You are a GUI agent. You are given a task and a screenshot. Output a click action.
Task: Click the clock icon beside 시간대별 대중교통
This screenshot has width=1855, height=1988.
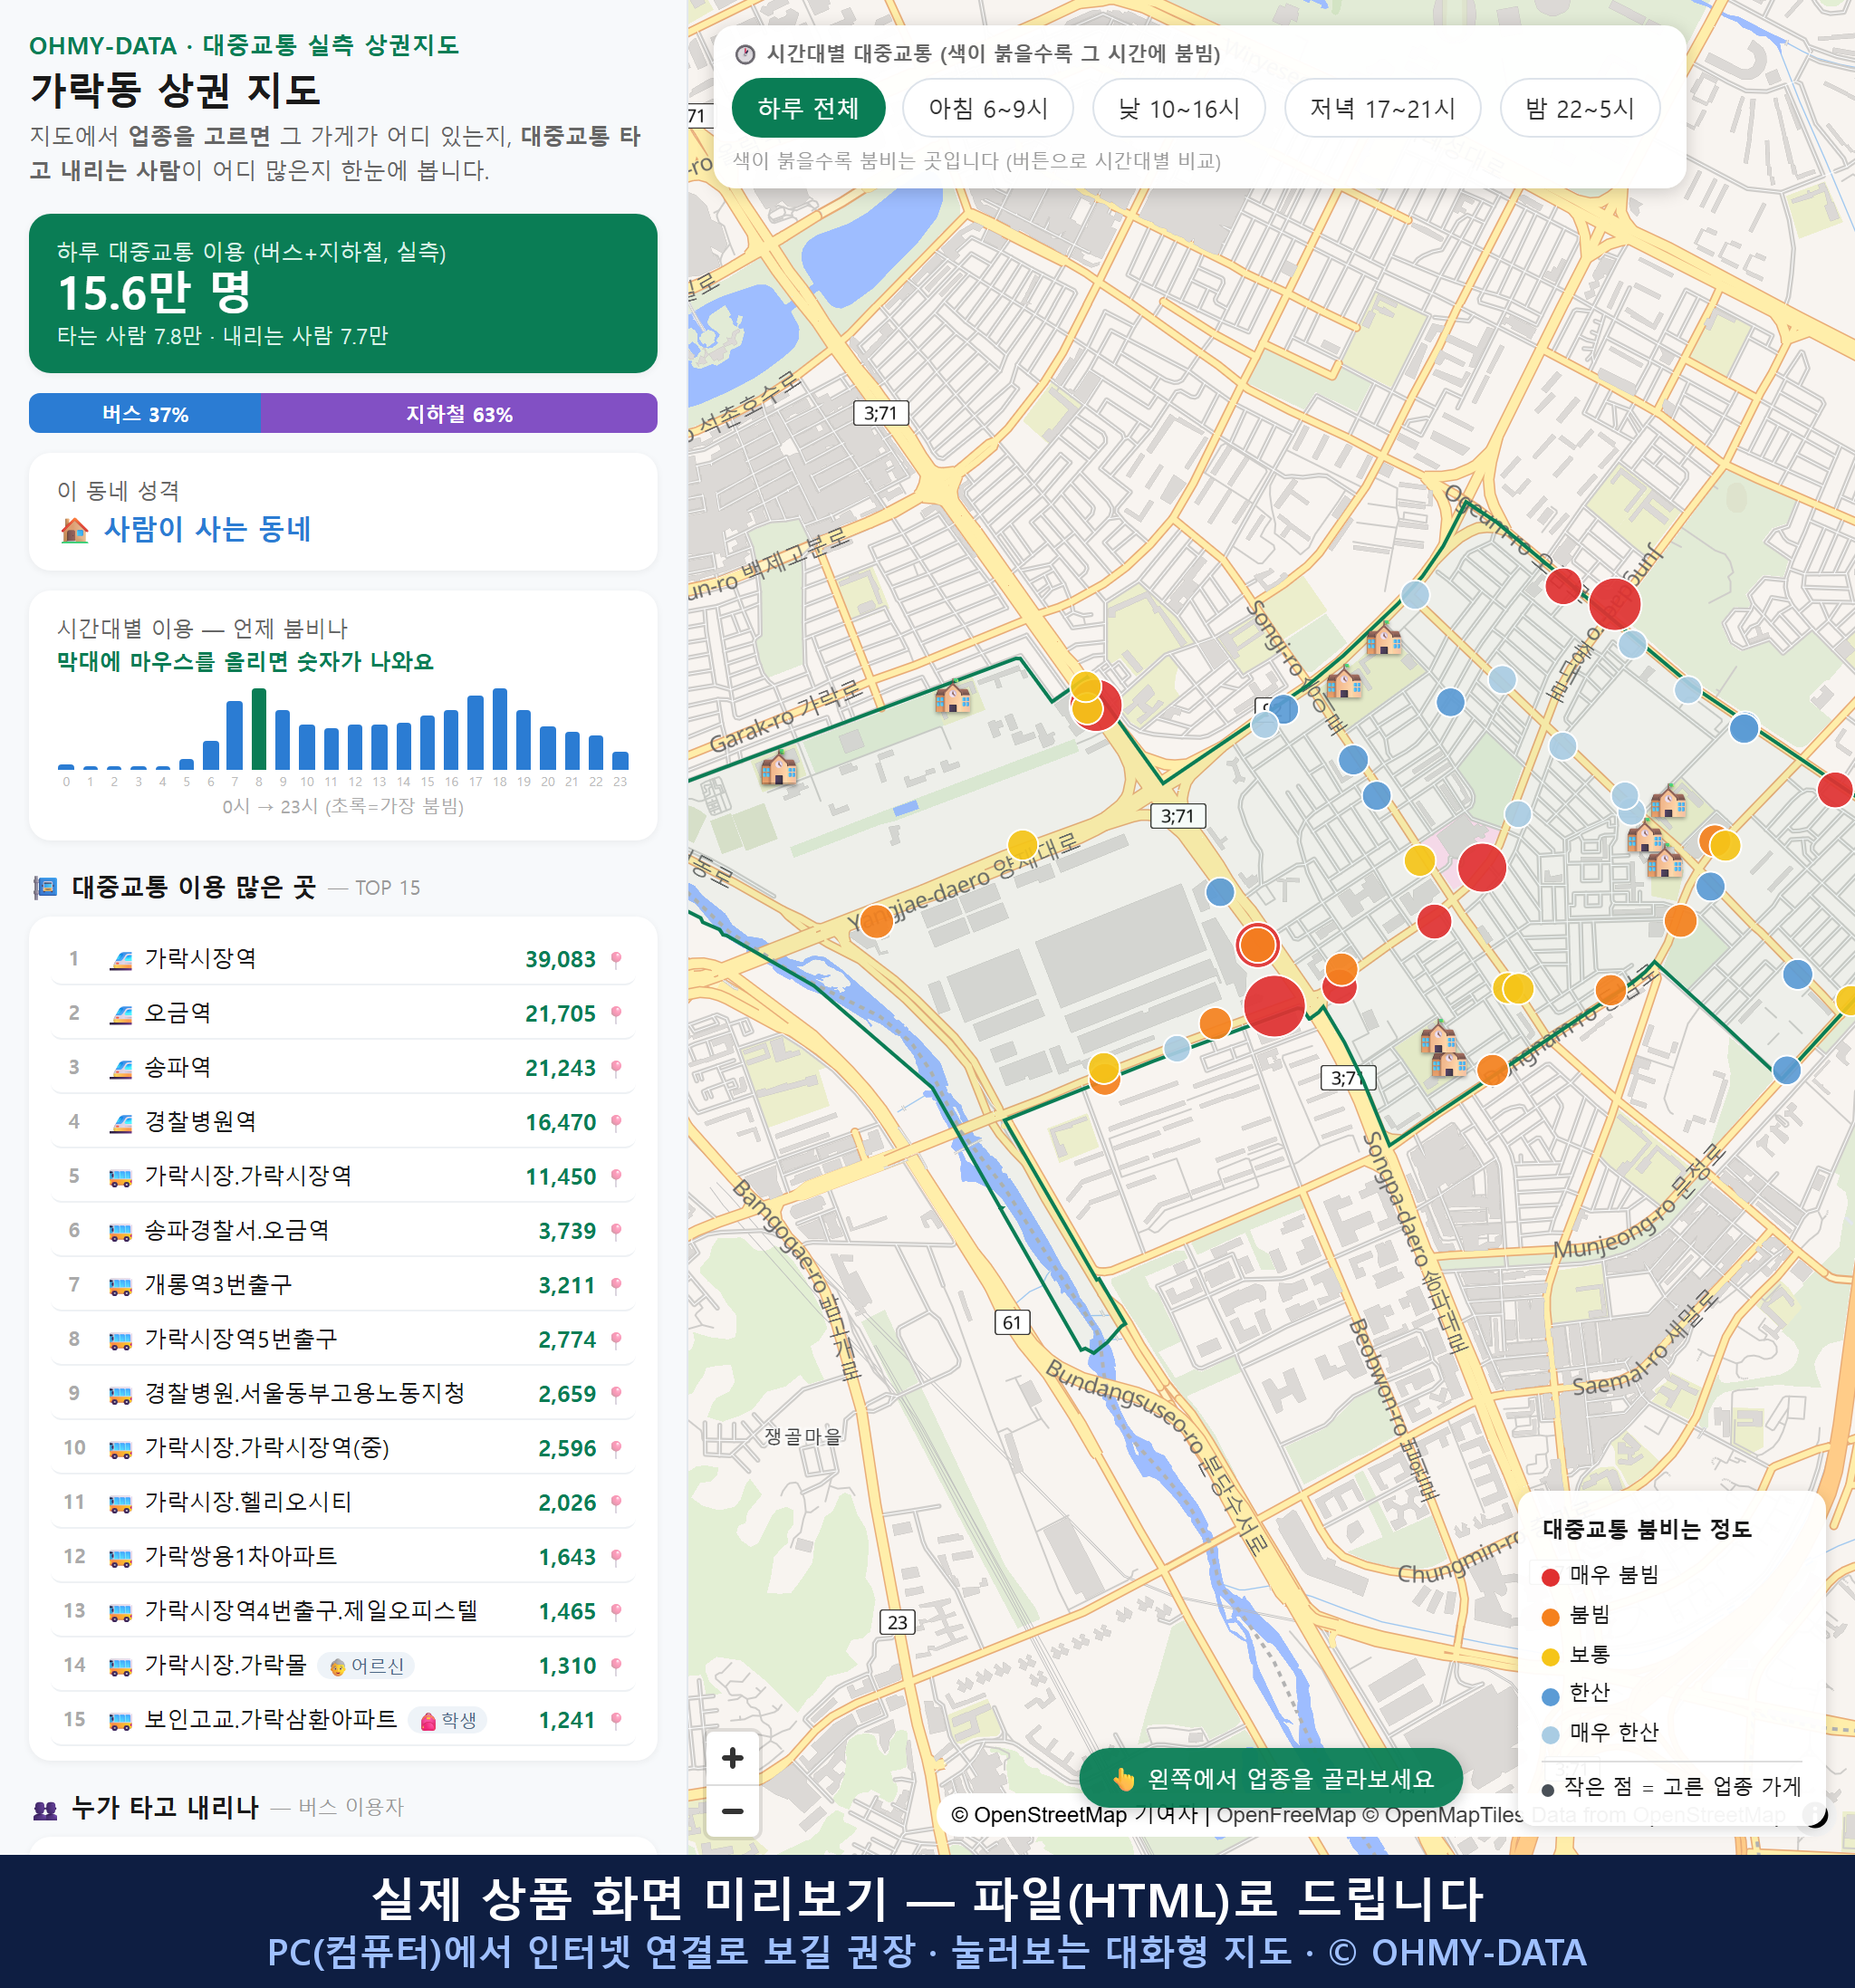click(745, 54)
